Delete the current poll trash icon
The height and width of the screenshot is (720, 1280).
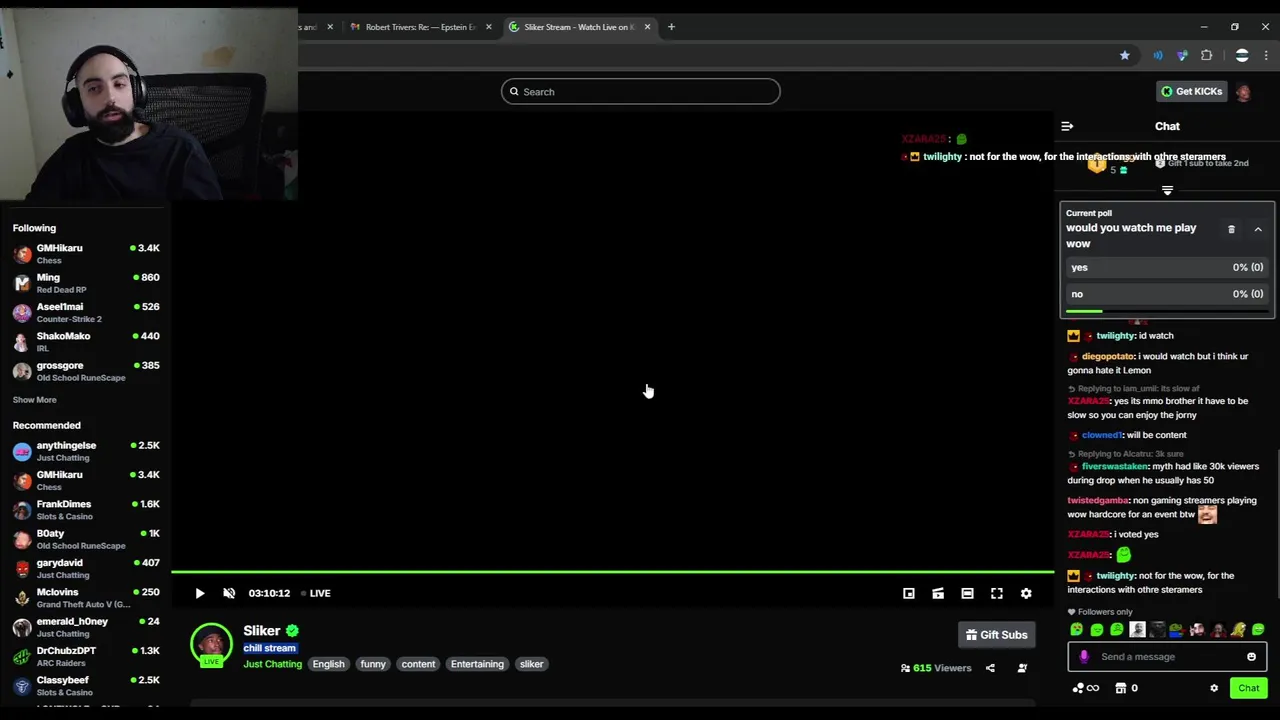coord(1231,229)
